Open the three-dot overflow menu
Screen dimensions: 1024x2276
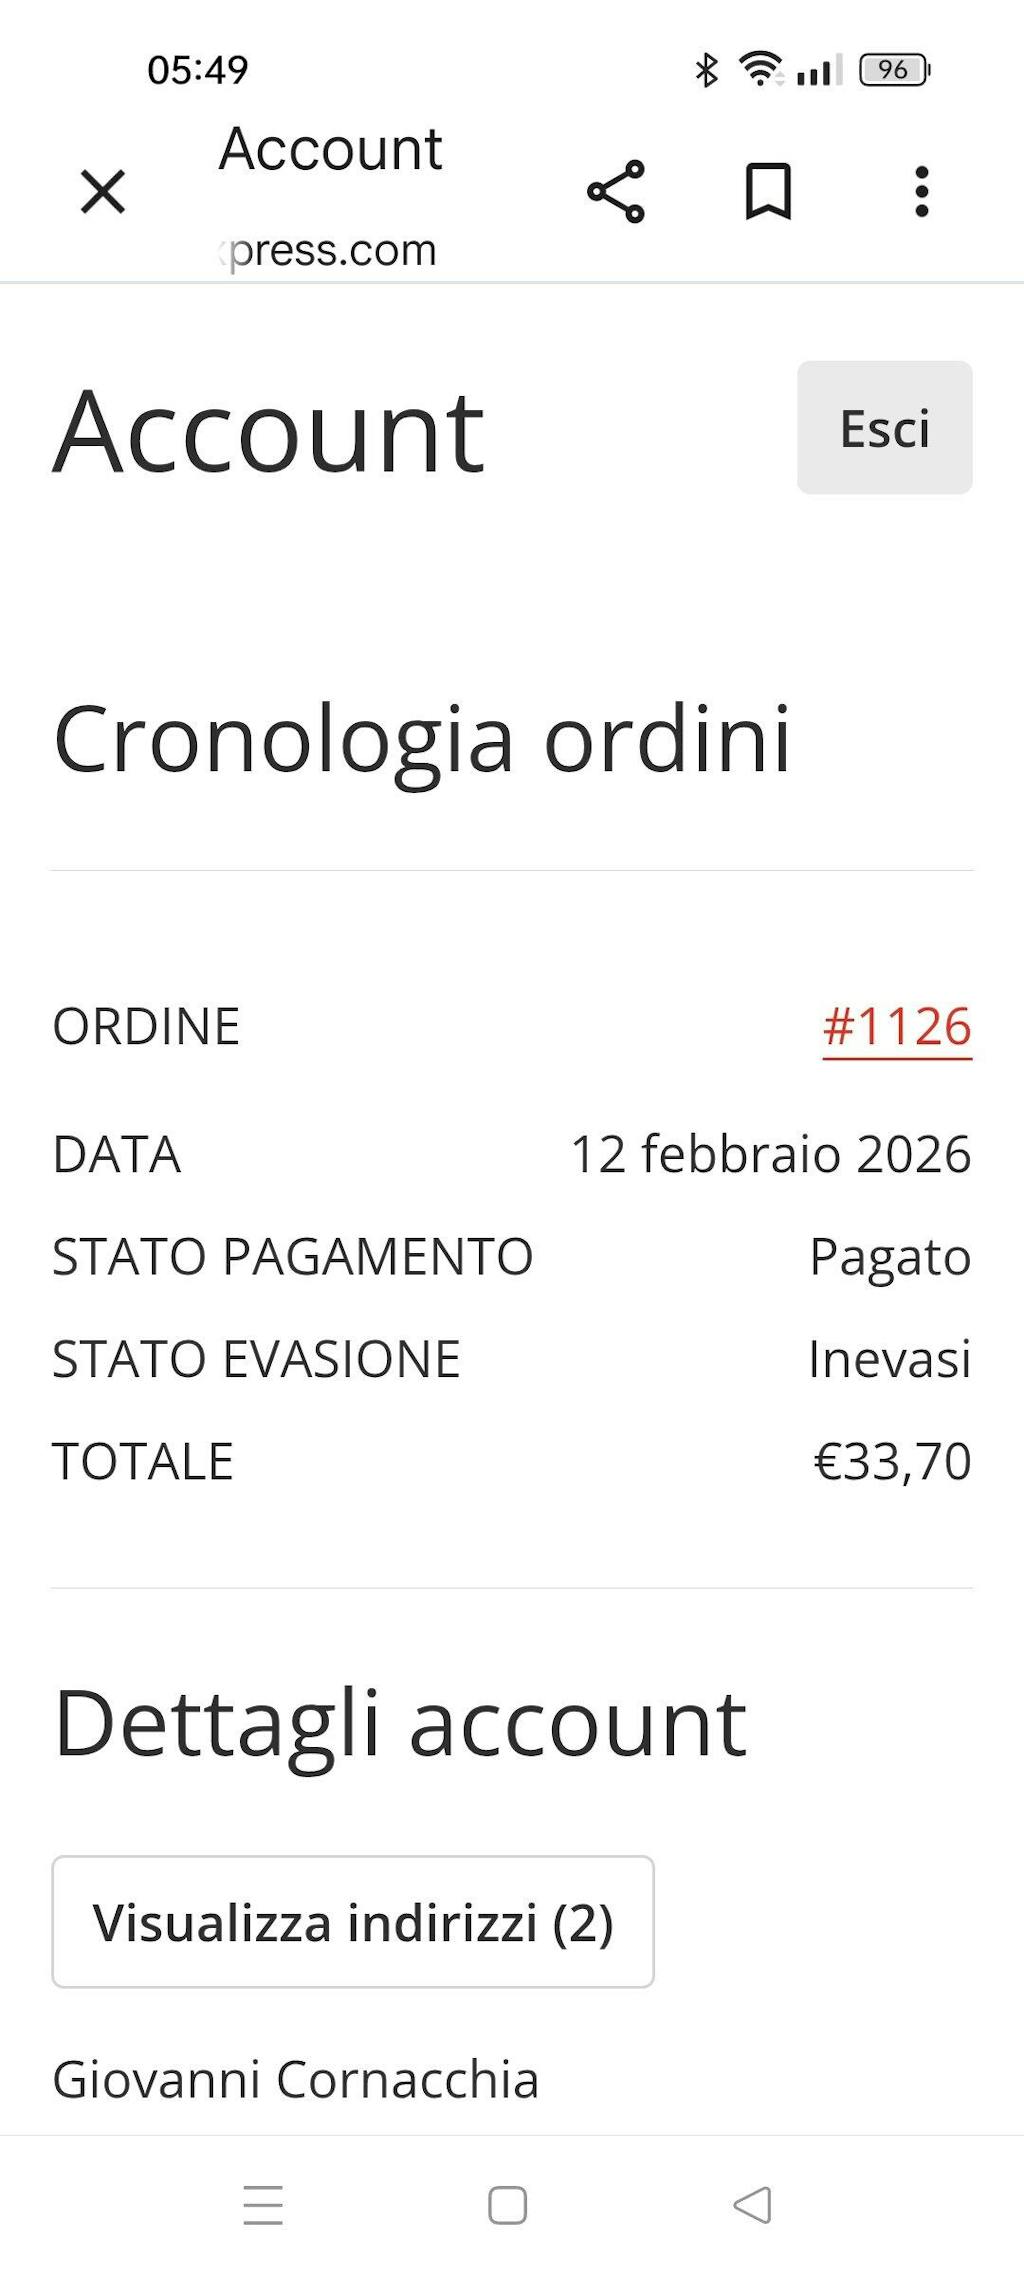click(x=922, y=191)
